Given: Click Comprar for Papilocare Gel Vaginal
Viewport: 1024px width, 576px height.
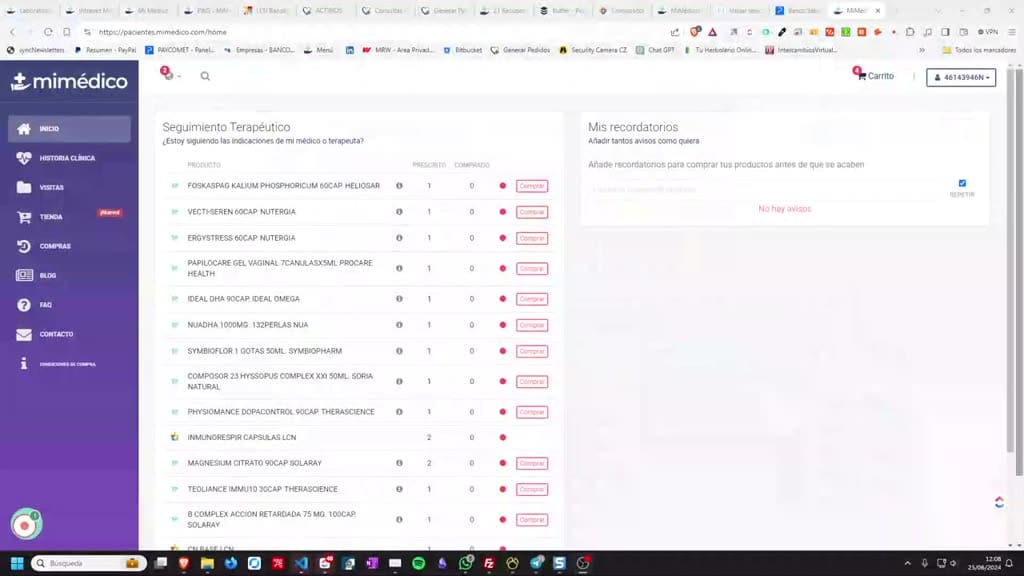Looking at the screenshot, I should click(x=532, y=268).
